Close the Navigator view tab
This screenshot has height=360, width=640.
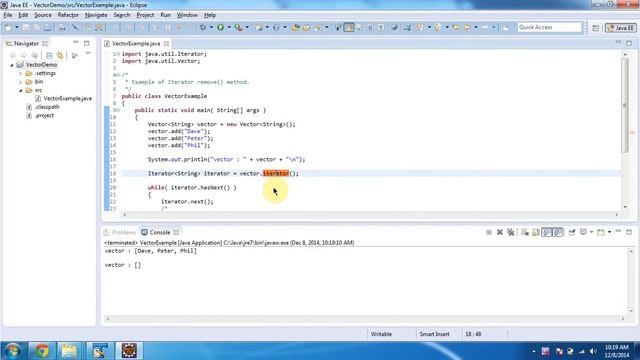point(45,43)
